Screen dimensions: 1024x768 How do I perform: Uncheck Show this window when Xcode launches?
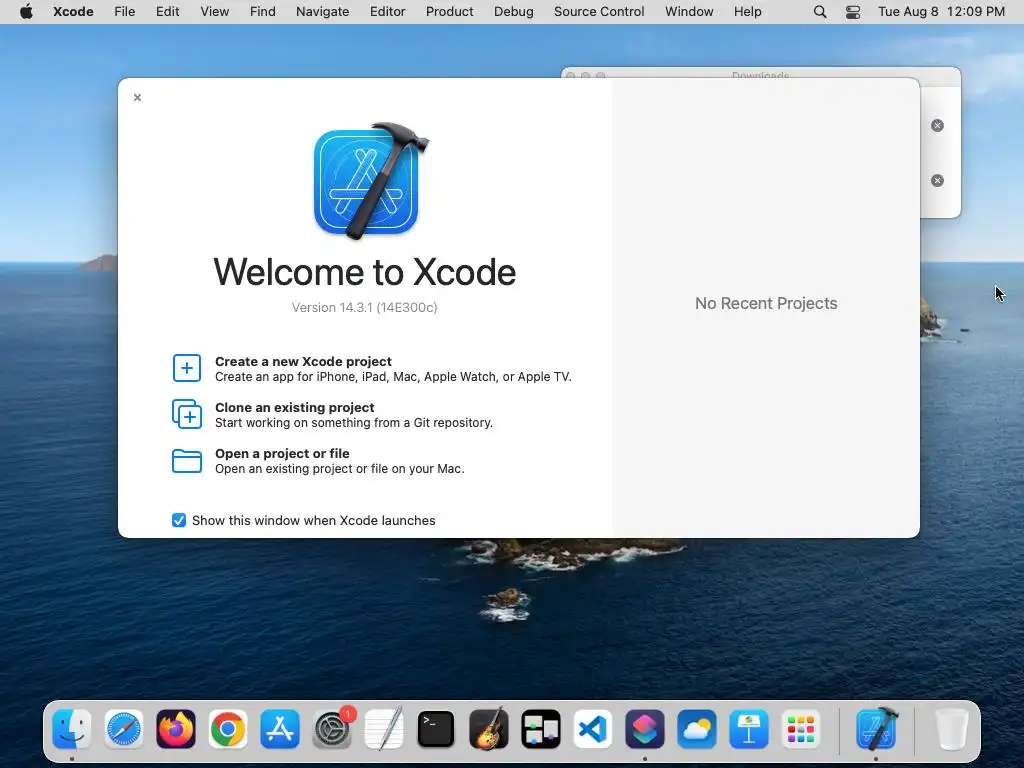pos(179,520)
